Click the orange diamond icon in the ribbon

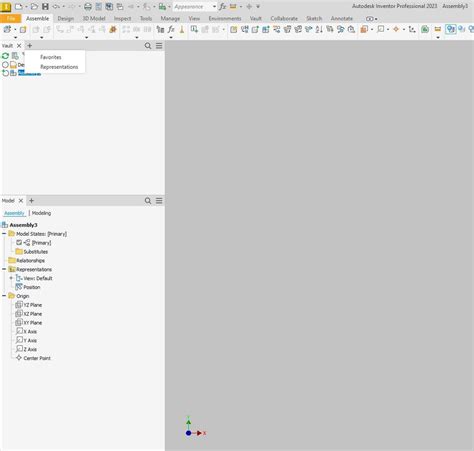396,29
